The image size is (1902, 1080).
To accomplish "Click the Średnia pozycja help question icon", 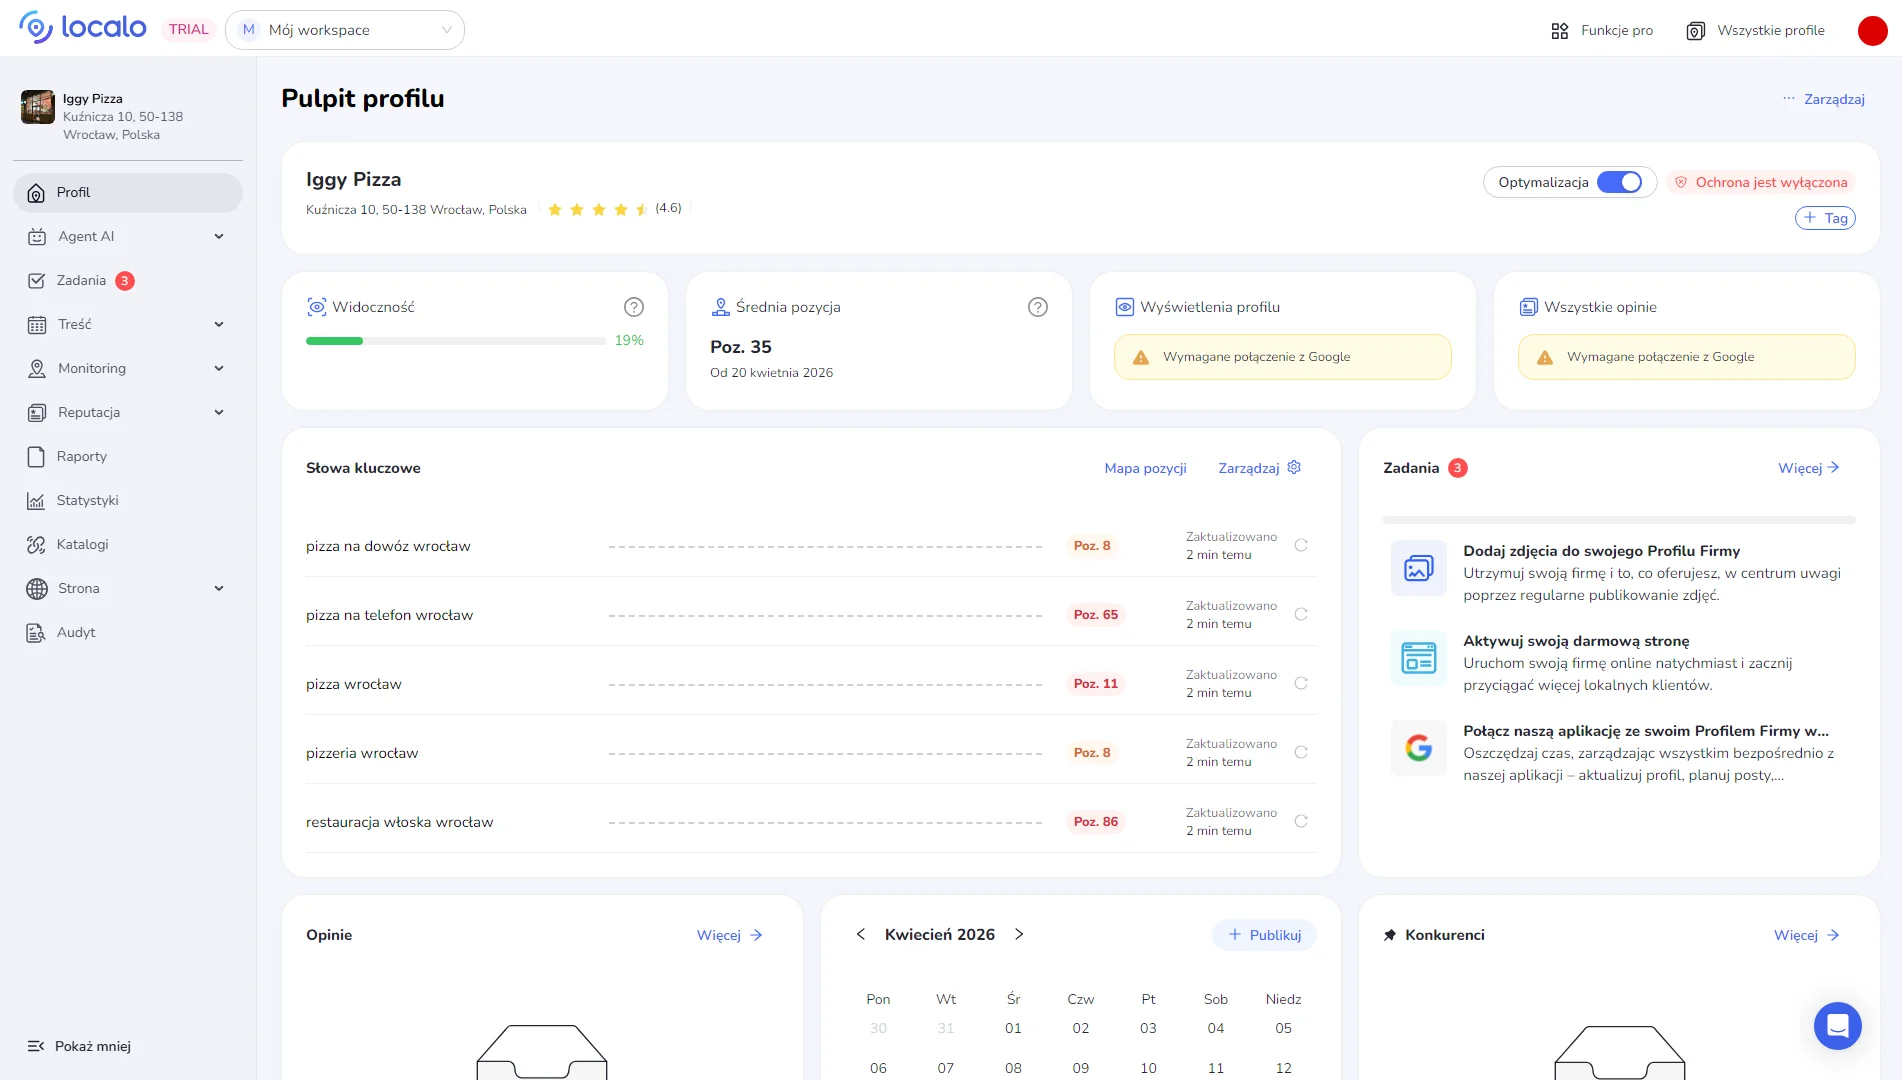I will tap(1038, 307).
